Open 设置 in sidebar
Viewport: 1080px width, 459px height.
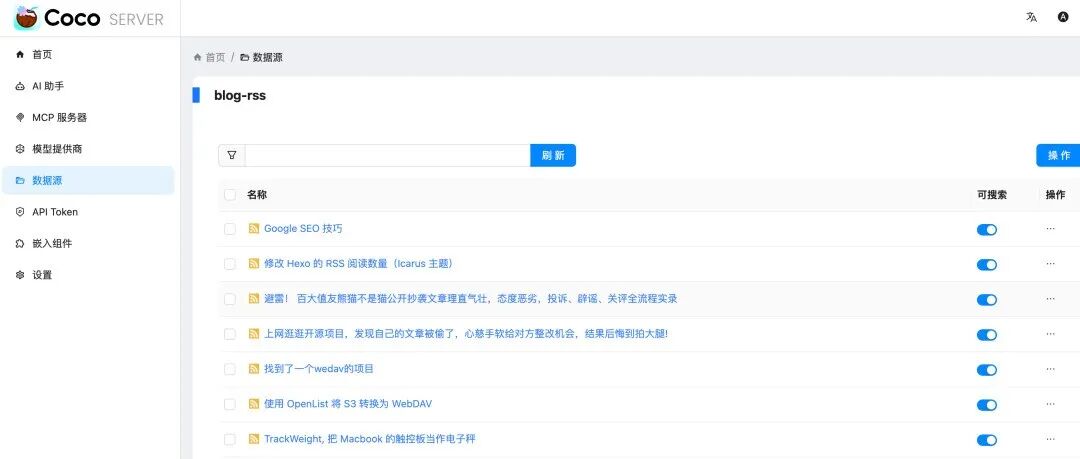point(87,275)
